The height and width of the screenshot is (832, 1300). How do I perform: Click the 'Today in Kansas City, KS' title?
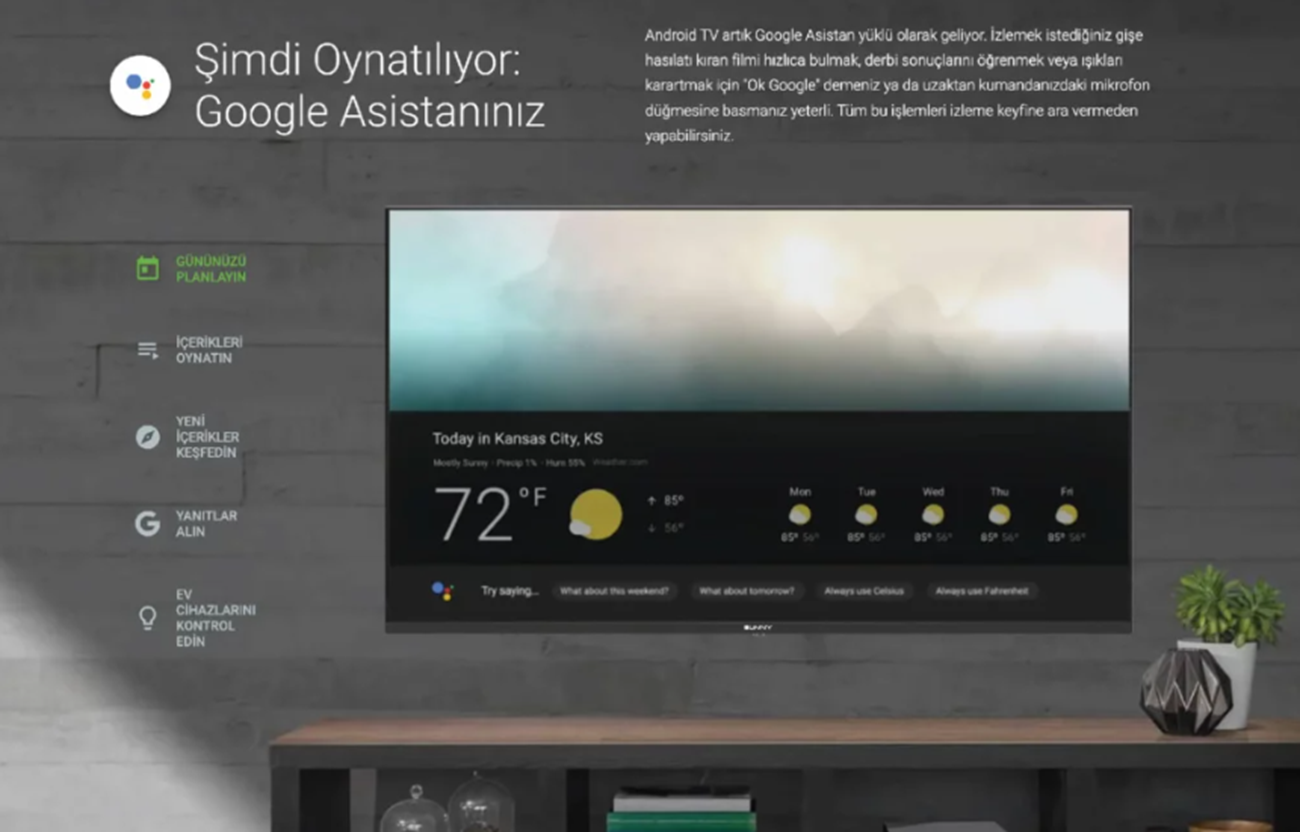[517, 438]
